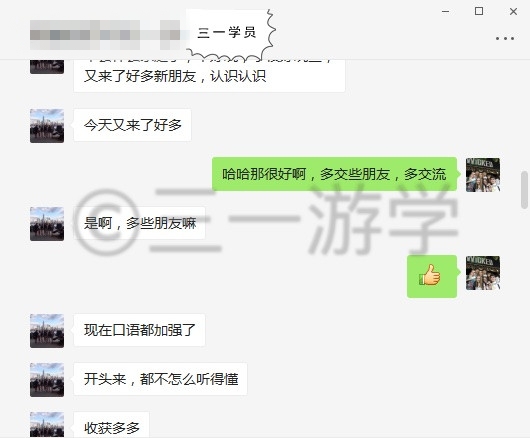Screen dimensions: 530x438
Task: Click sender avatar beside 今天又来了好多
Action: click(47, 126)
